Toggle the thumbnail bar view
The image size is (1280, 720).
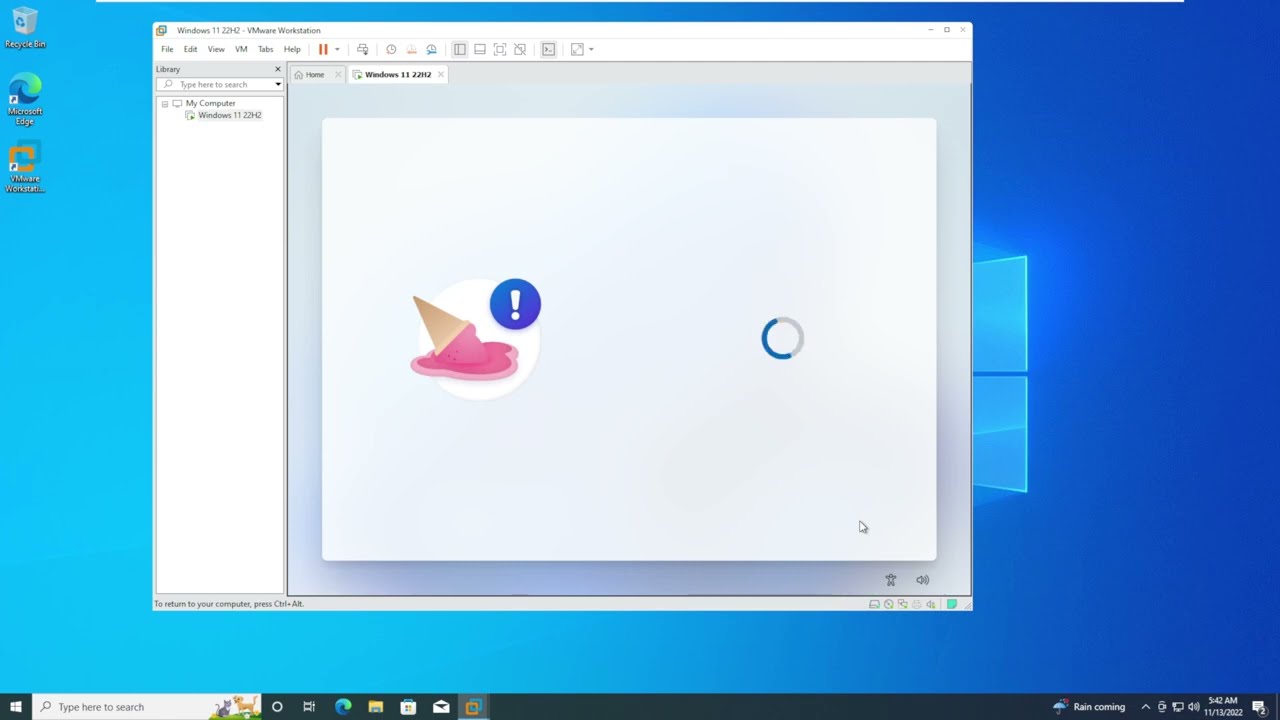pyautogui.click(x=480, y=49)
